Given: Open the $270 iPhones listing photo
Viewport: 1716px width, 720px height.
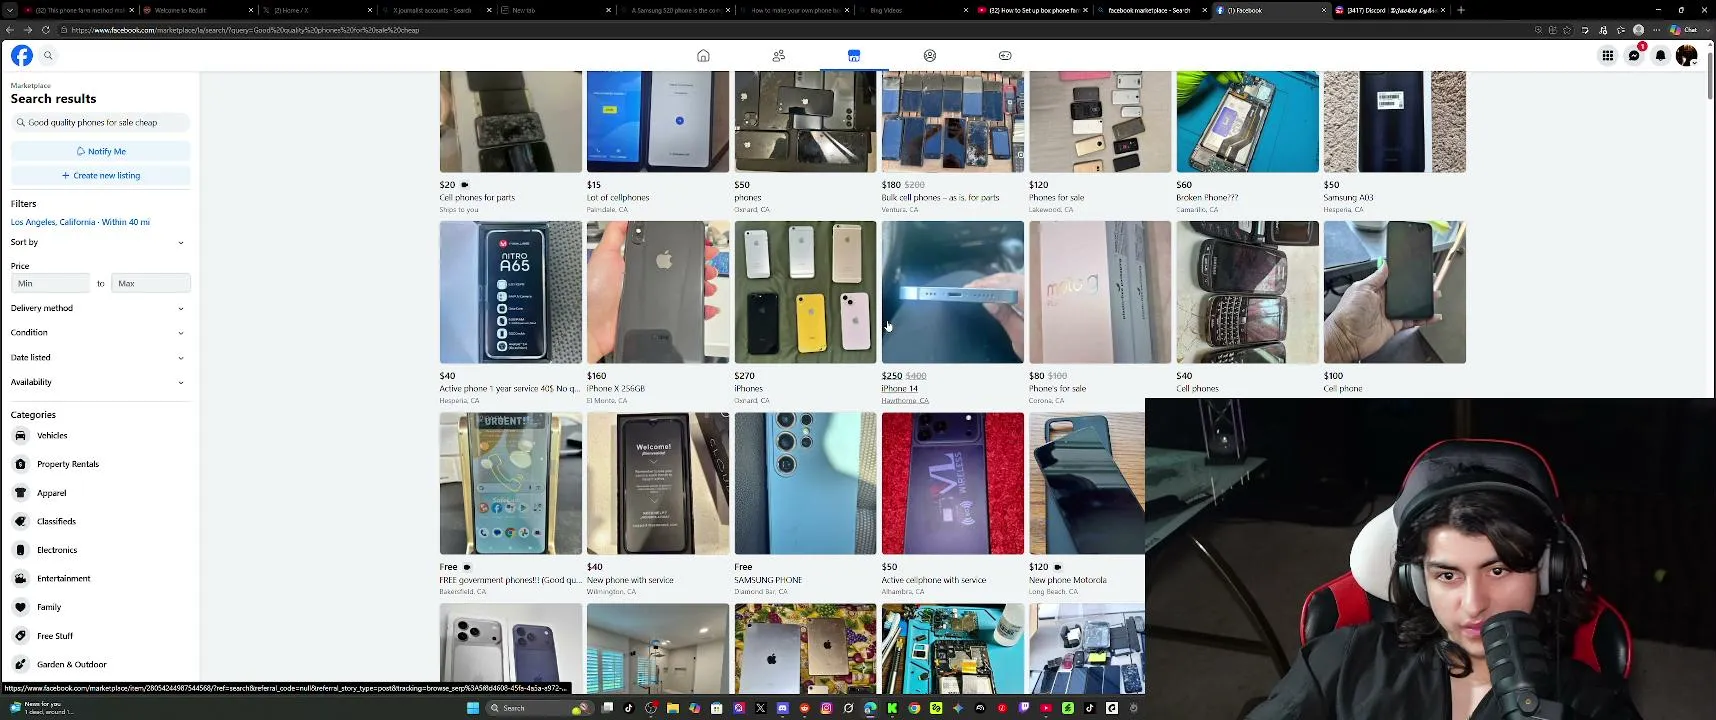Looking at the screenshot, I should point(805,292).
